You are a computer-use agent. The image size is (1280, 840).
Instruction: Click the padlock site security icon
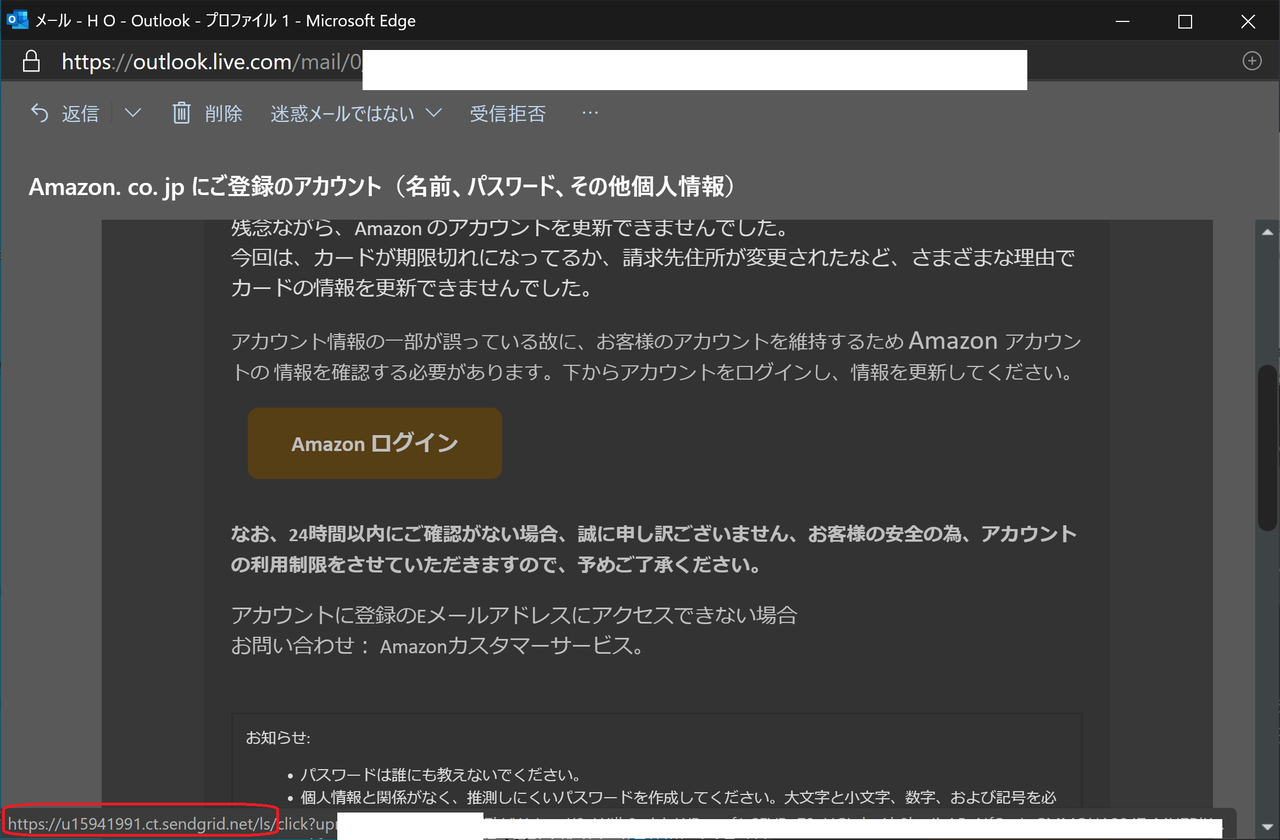[31, 62]
